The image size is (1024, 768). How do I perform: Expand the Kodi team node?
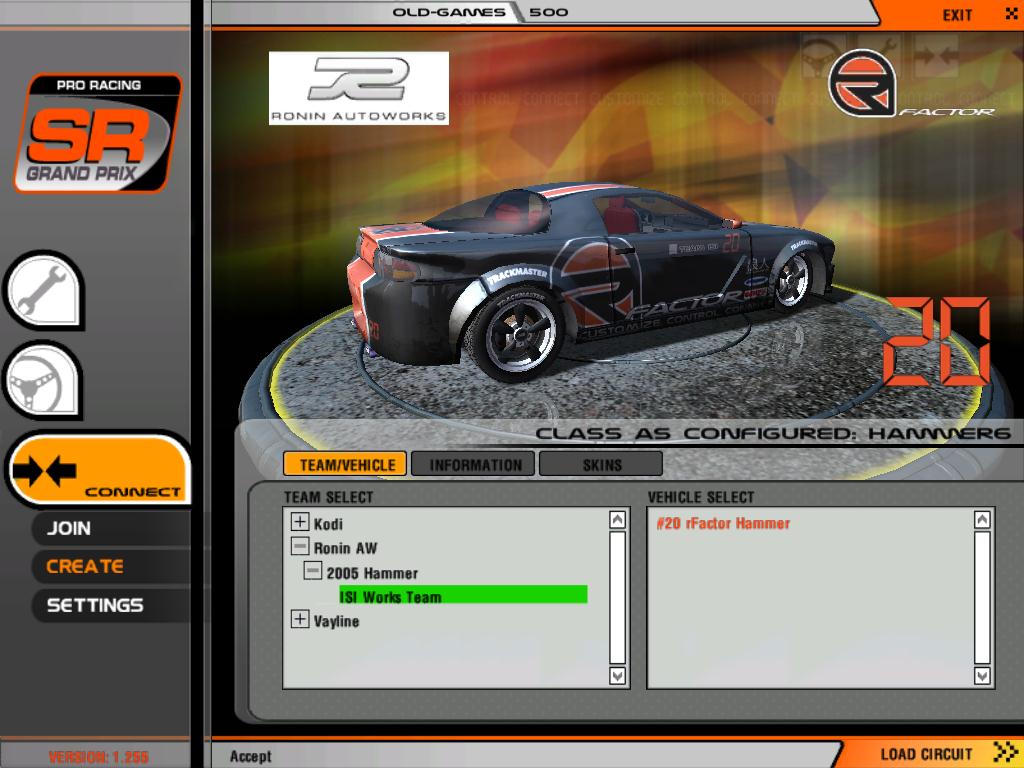pos(300,522)
